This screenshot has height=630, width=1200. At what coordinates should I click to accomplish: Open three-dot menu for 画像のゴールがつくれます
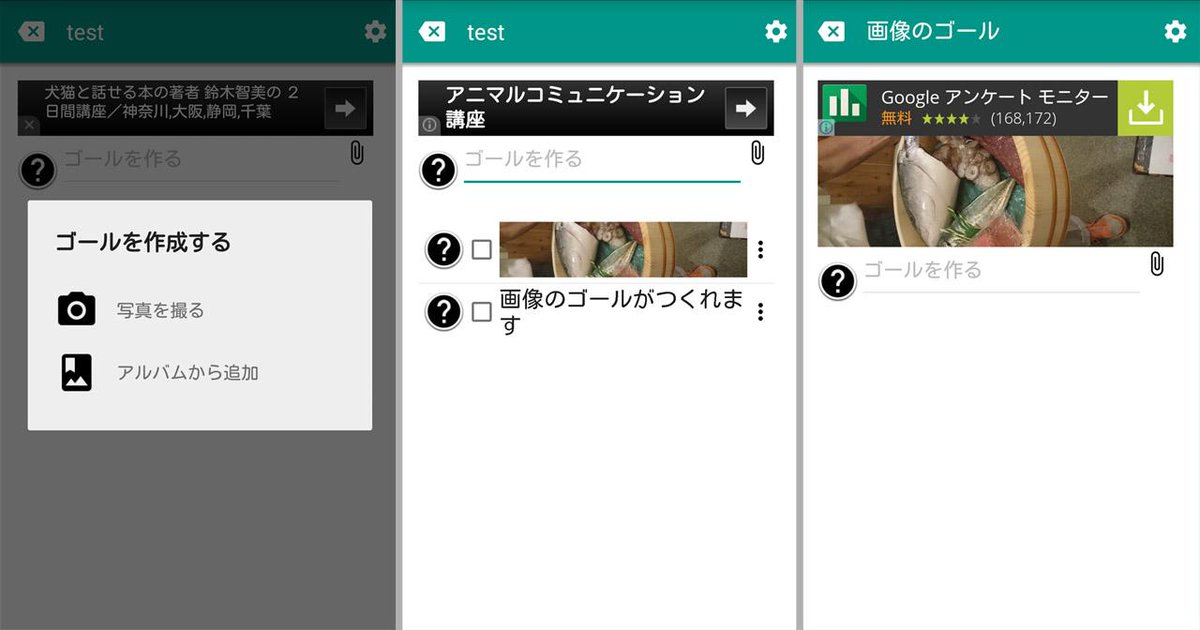coord(761,312)
